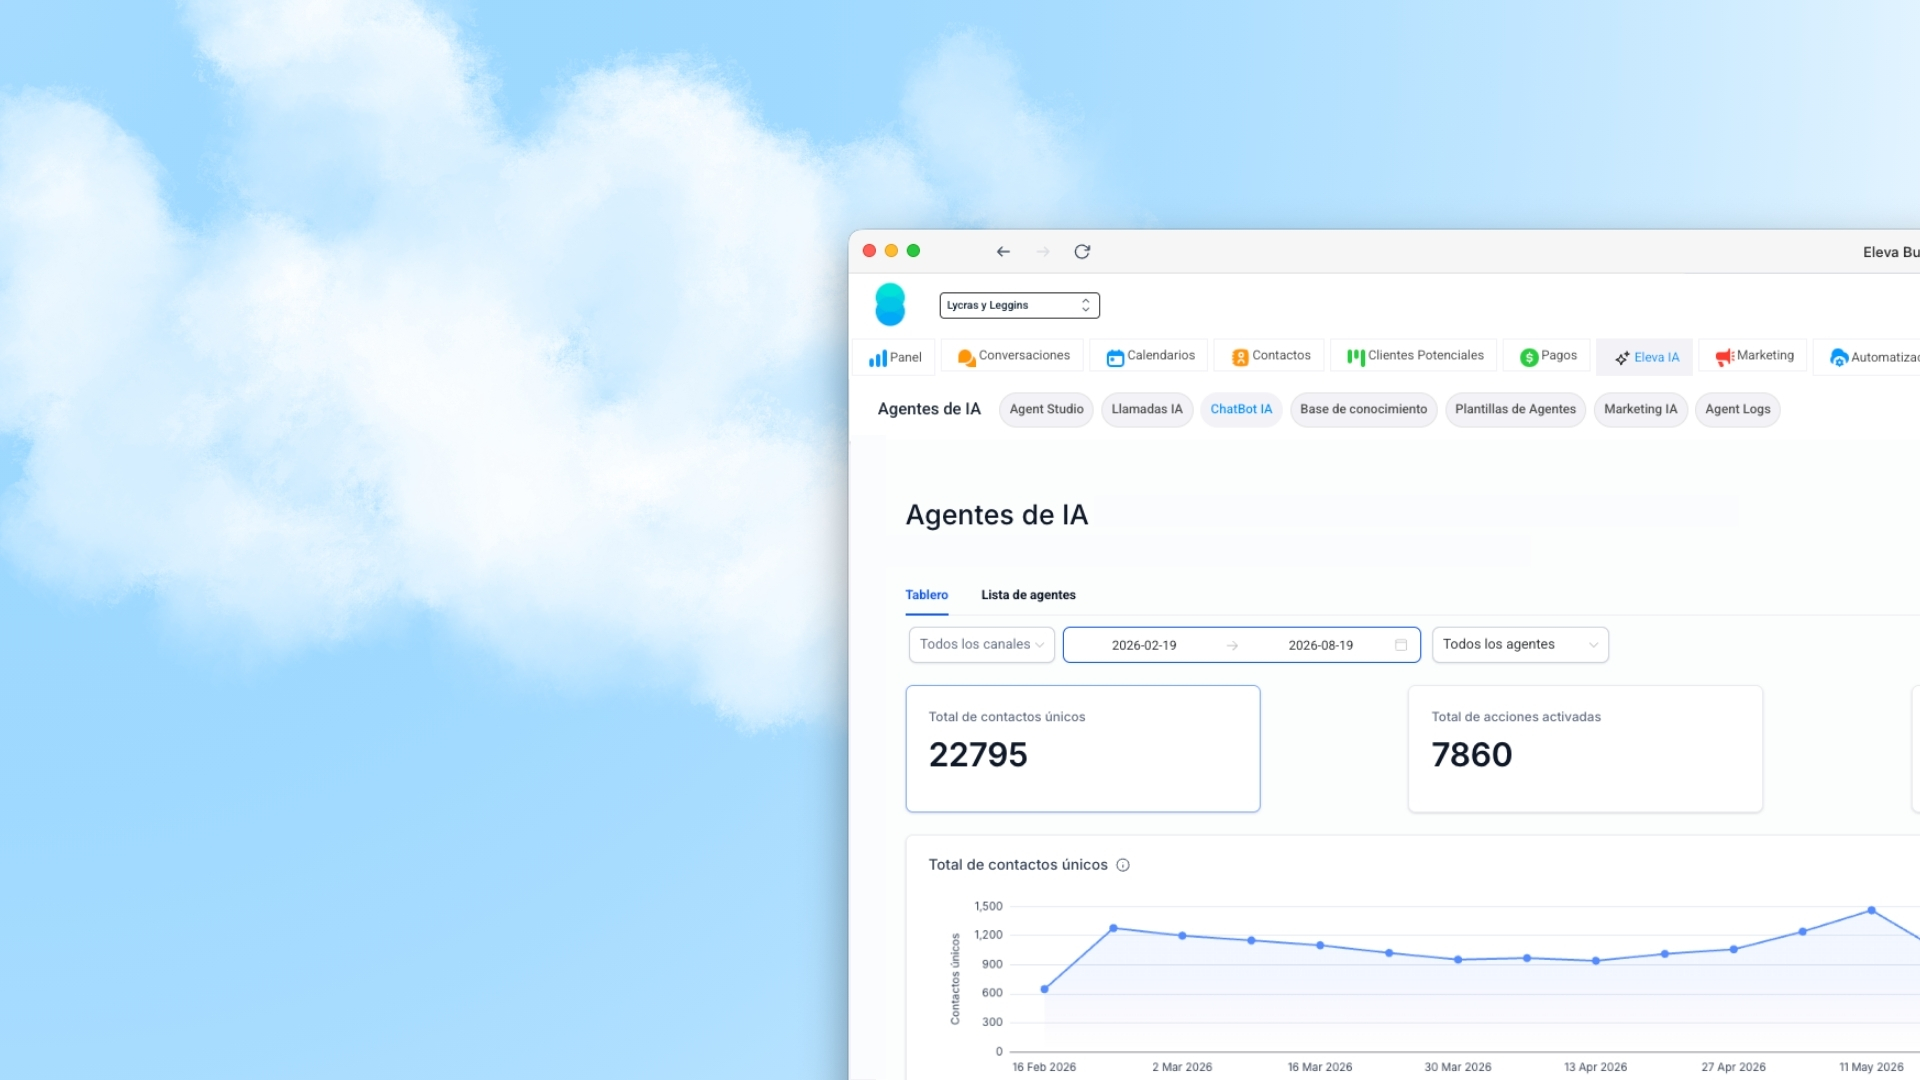Screen dimensions: 1920x1080
Task: Switch to Lista de agentes tab
Action: coord(1028,595)
